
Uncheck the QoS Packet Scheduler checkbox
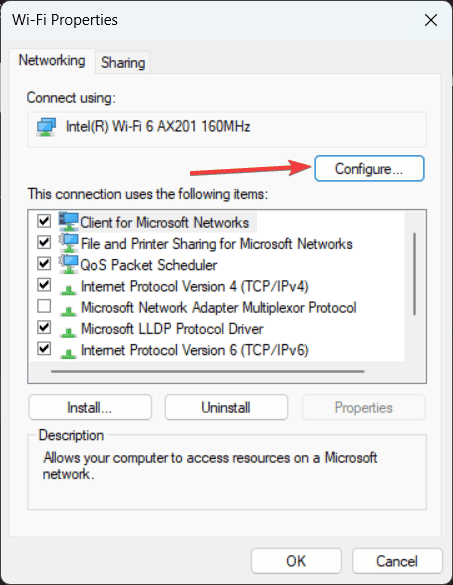coord(44,263)
